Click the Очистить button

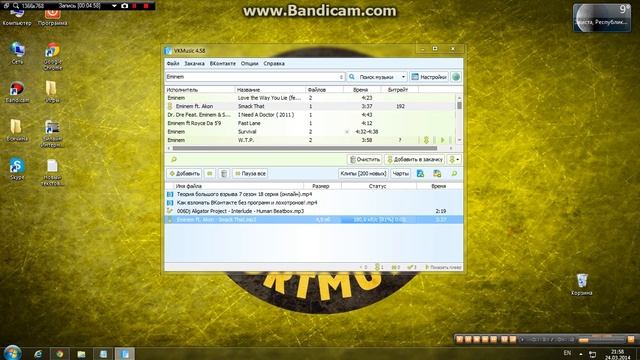[x=365, y=159]
